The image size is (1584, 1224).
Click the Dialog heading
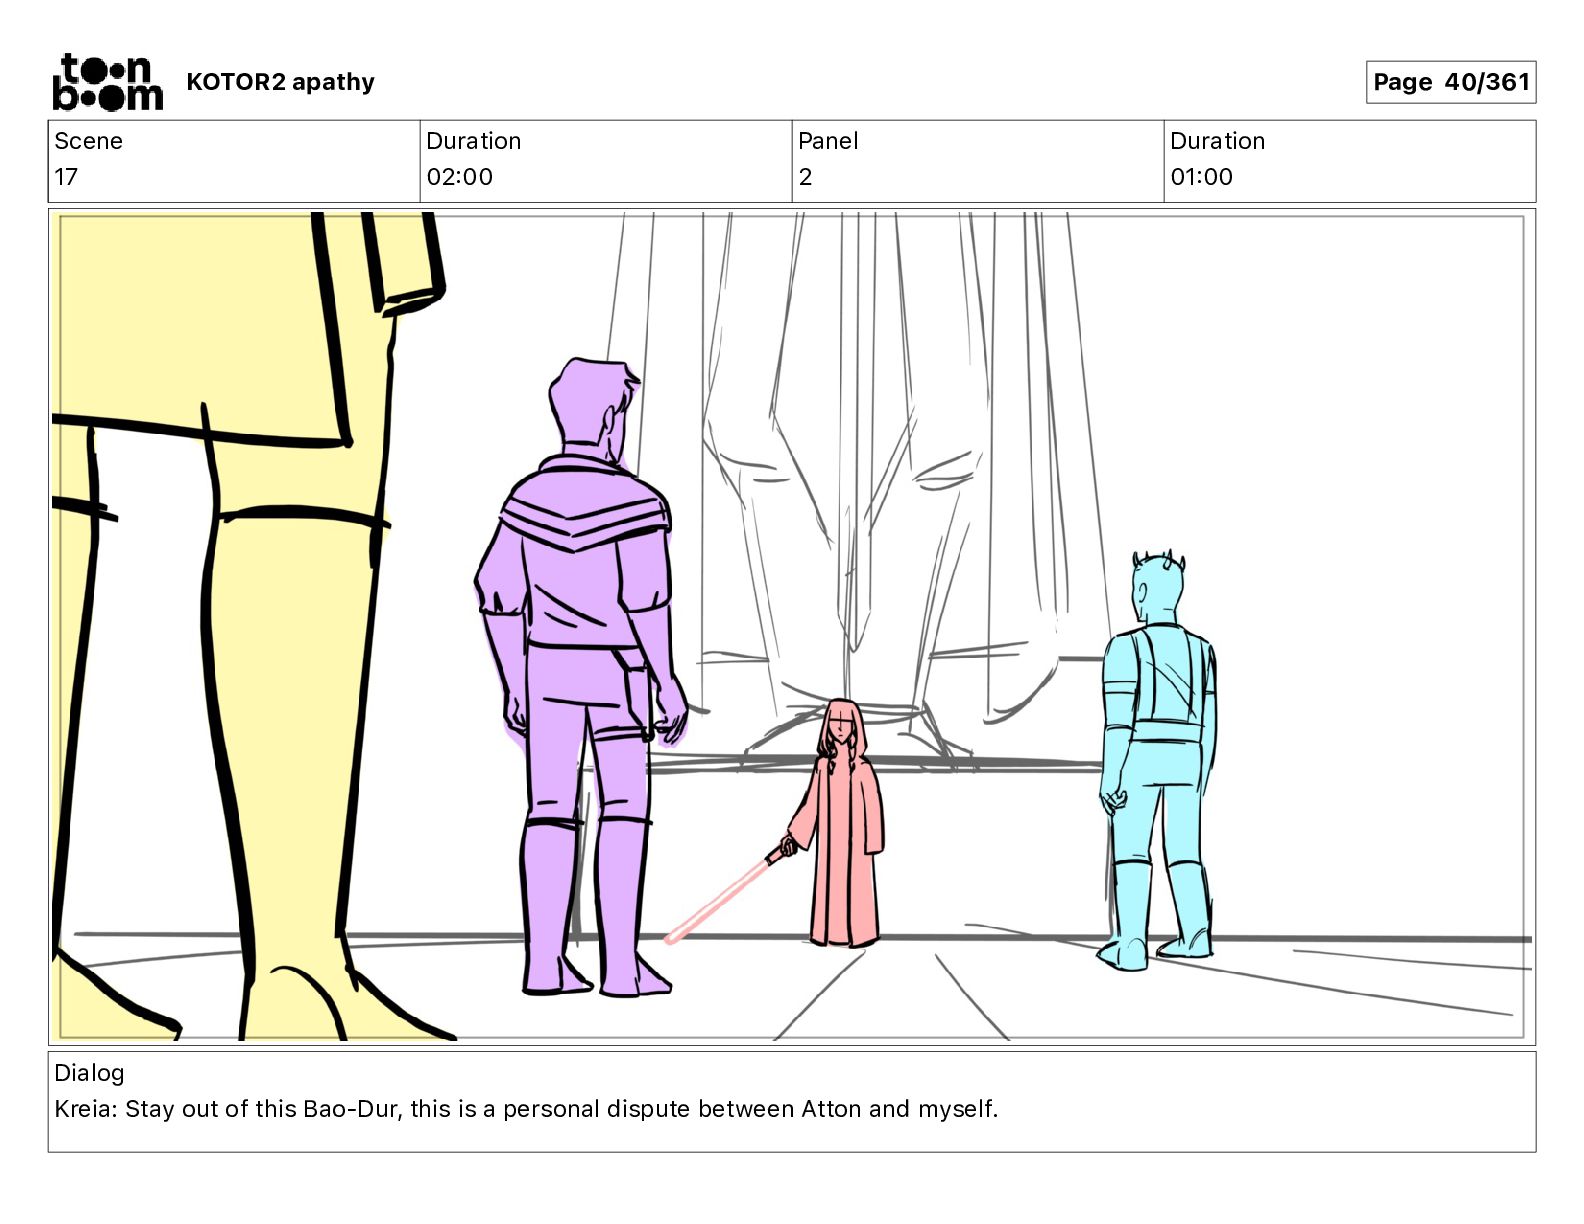coord(89,1073)
